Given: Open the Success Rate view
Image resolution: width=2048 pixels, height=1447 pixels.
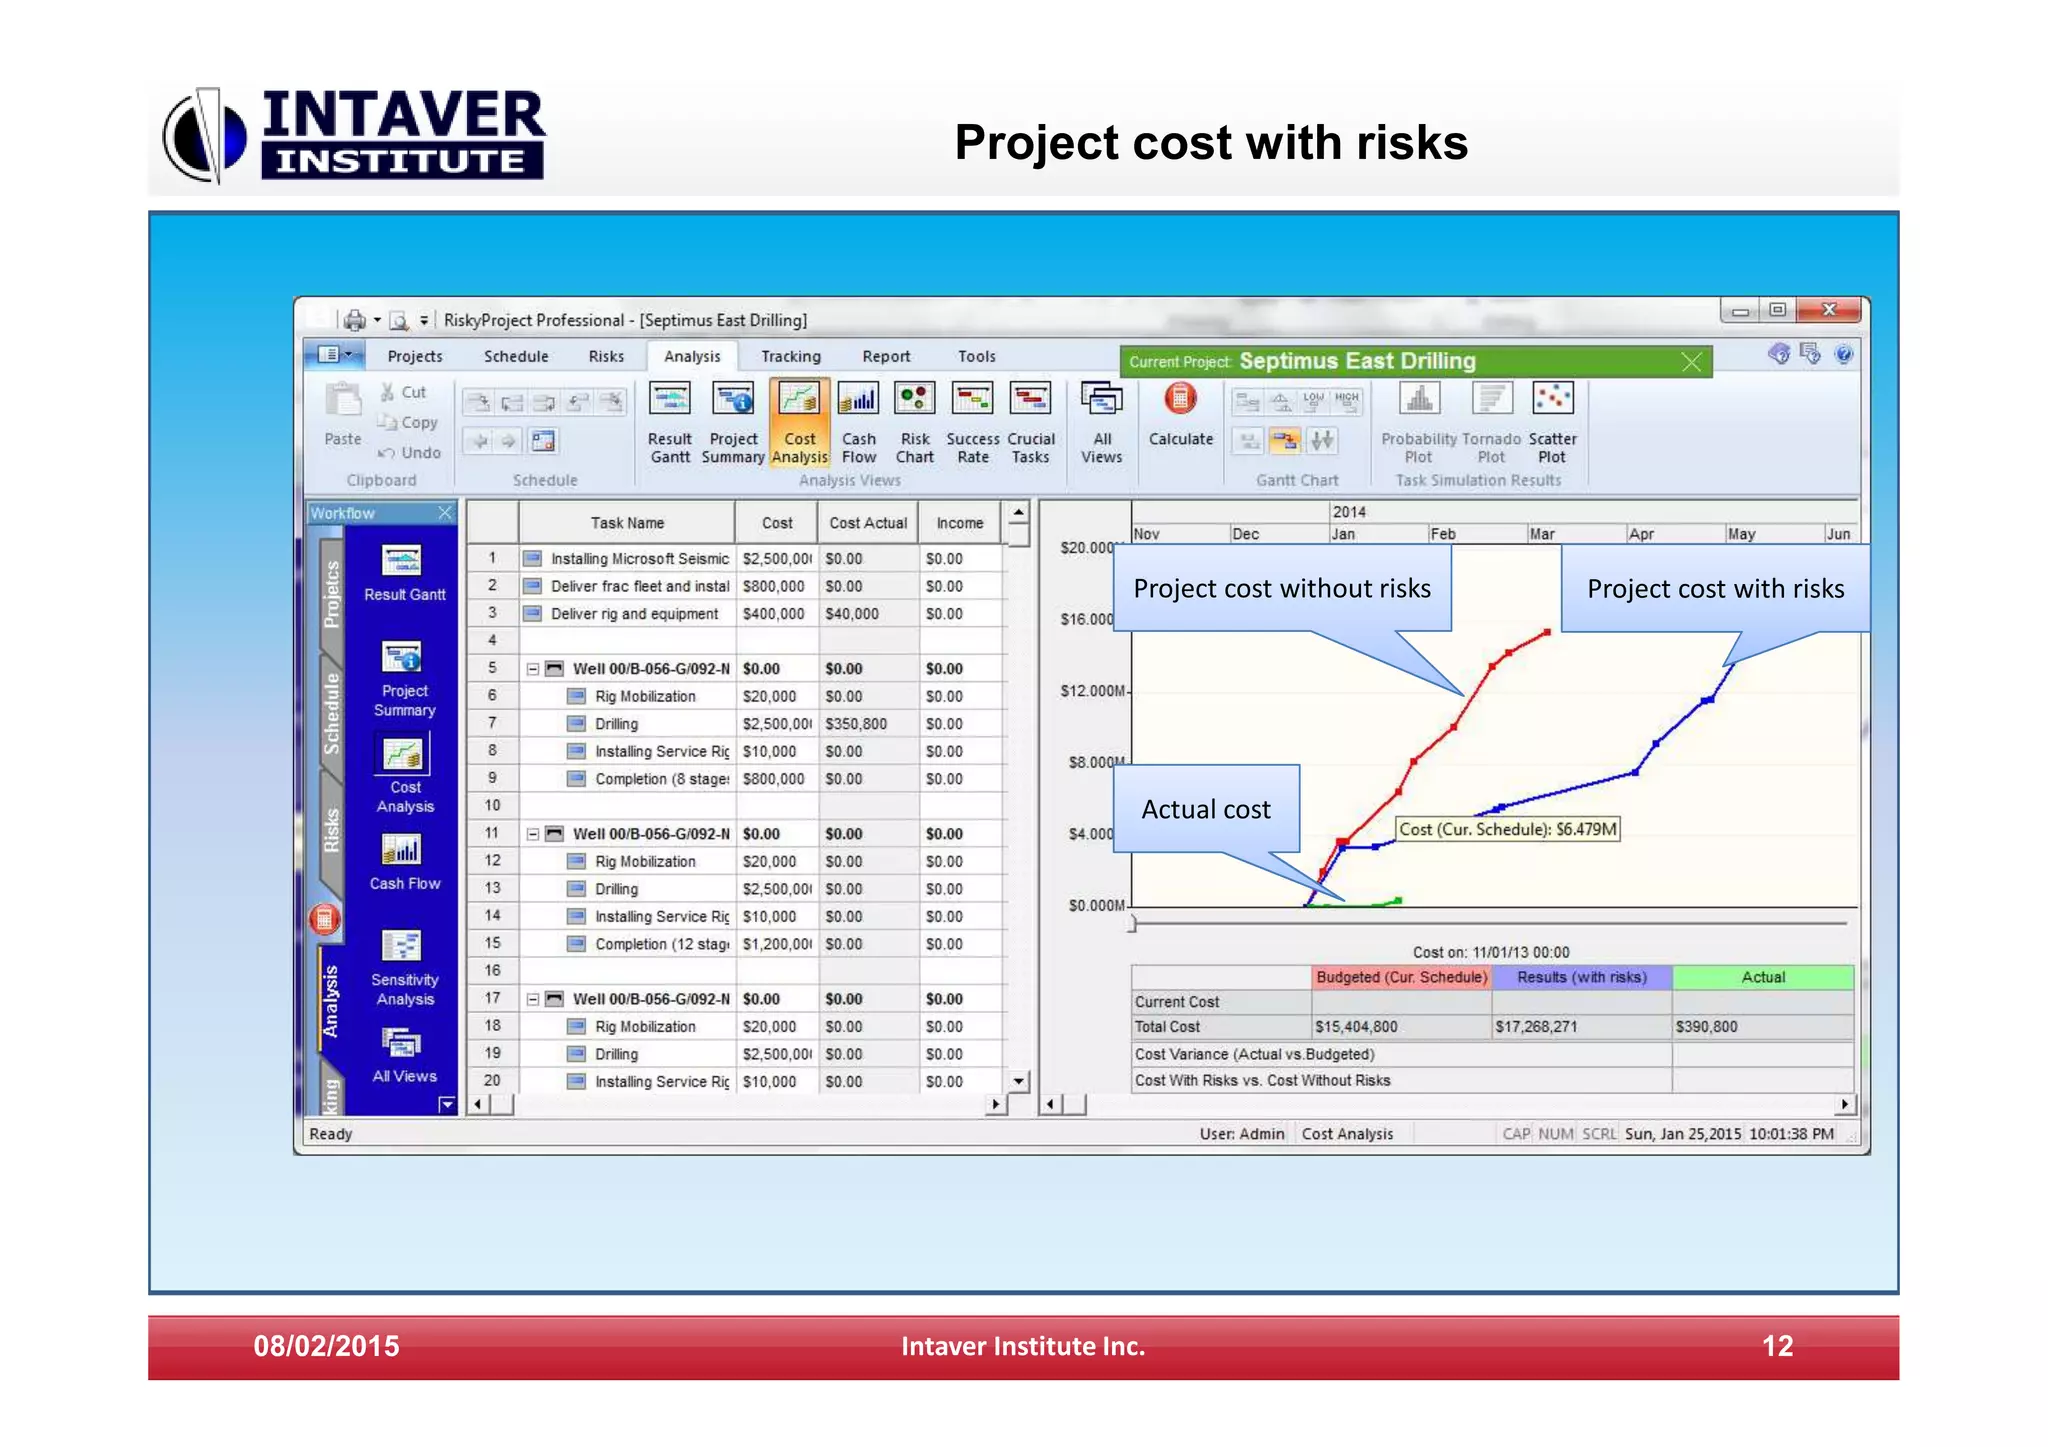Looking at the screenshot, I should pyautogui.click(x=972, y=423).
